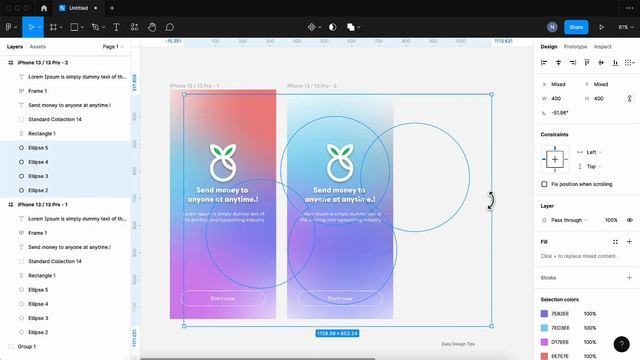Open the help question mark button
Screen dimensions: 640x360
pos(622,344)
